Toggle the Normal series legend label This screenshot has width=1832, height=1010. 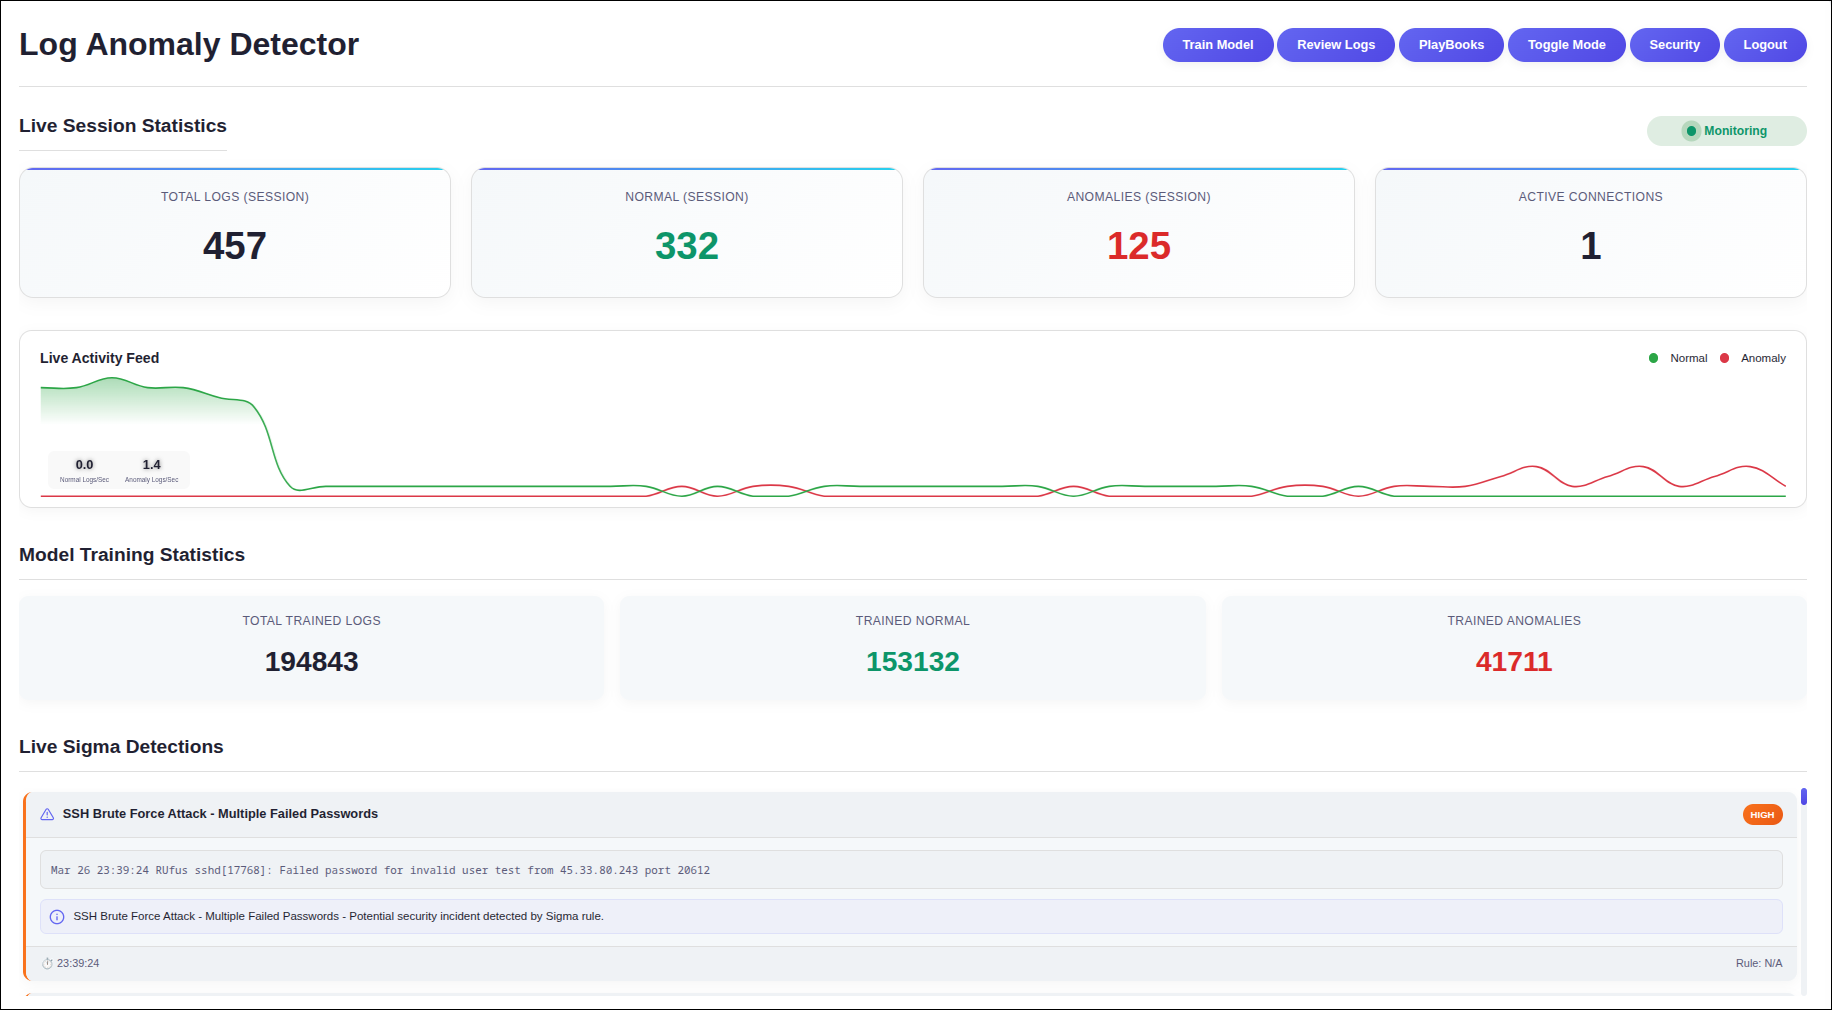[x=1688, y=358]
